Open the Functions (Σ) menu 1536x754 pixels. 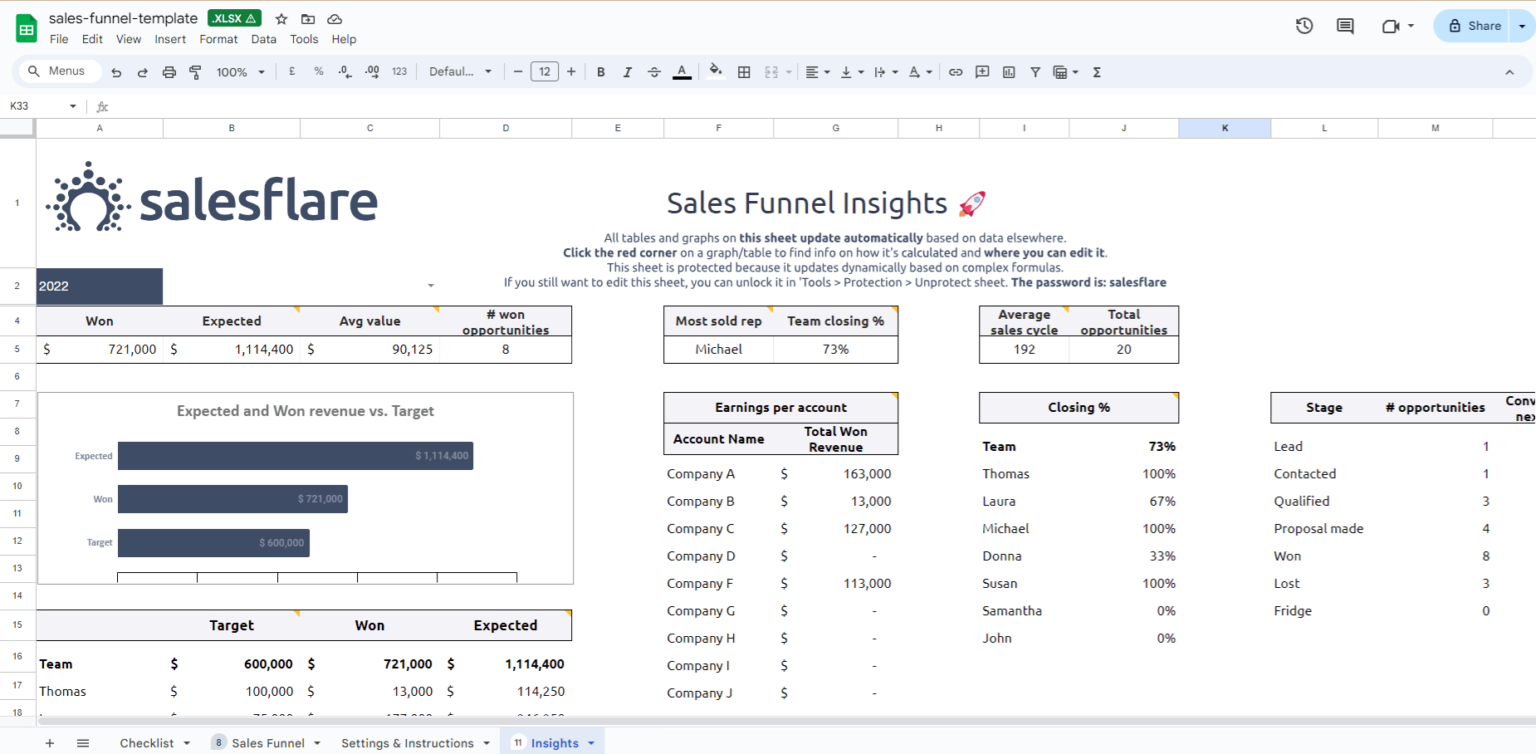pyautogui.click(x=1095, y=71)
